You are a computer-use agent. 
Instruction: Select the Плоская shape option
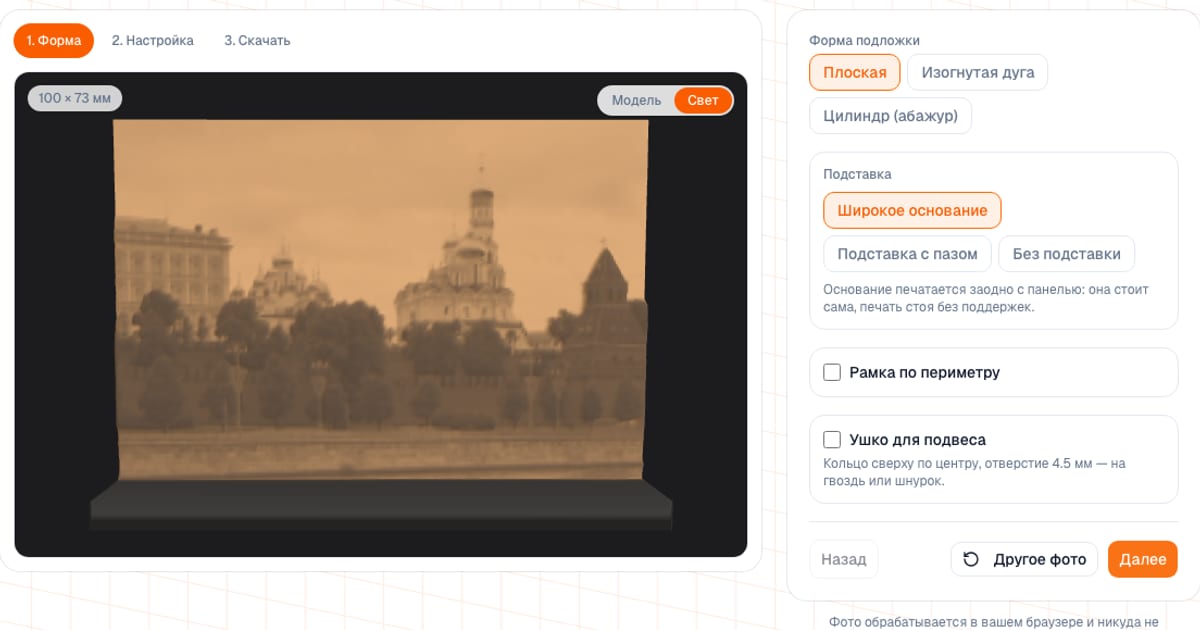click(x=855, y=73)
